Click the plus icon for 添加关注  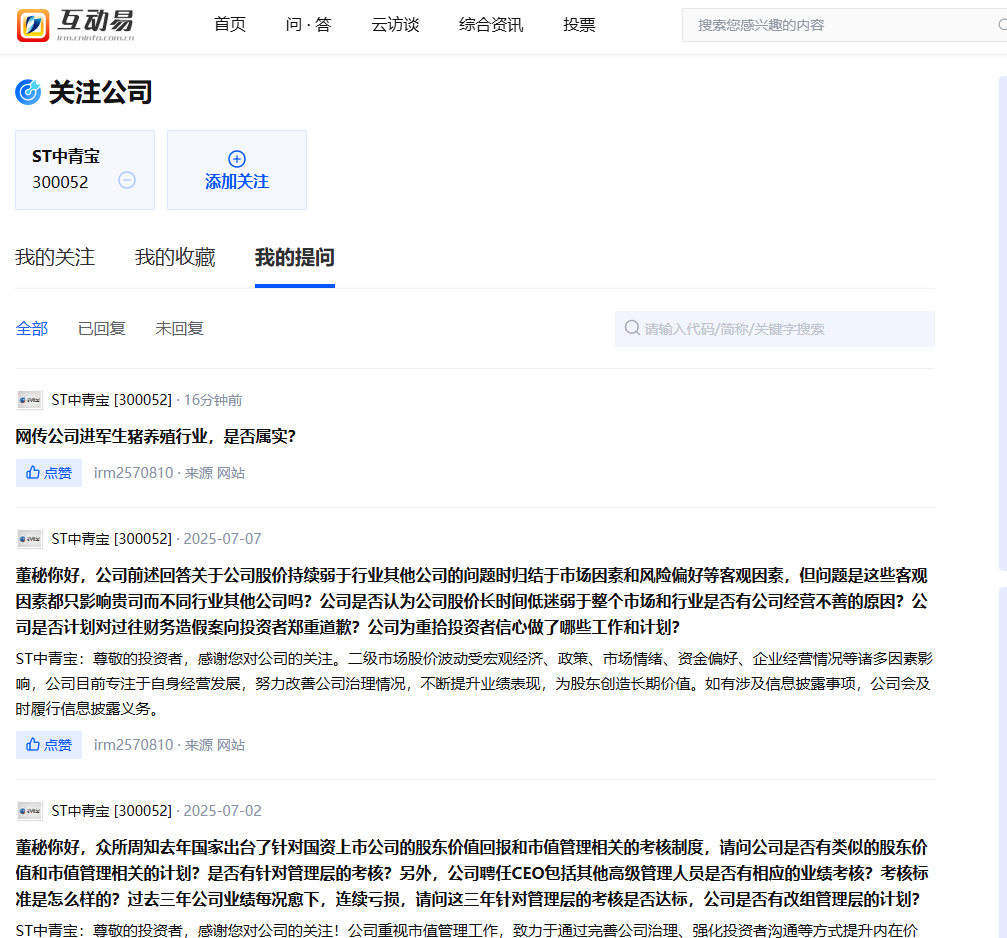click(x=237, y=159)
